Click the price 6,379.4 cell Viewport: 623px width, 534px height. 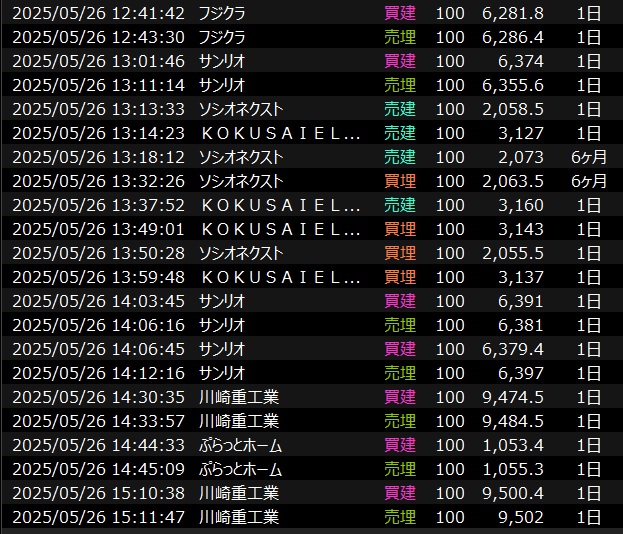point(513,349)
